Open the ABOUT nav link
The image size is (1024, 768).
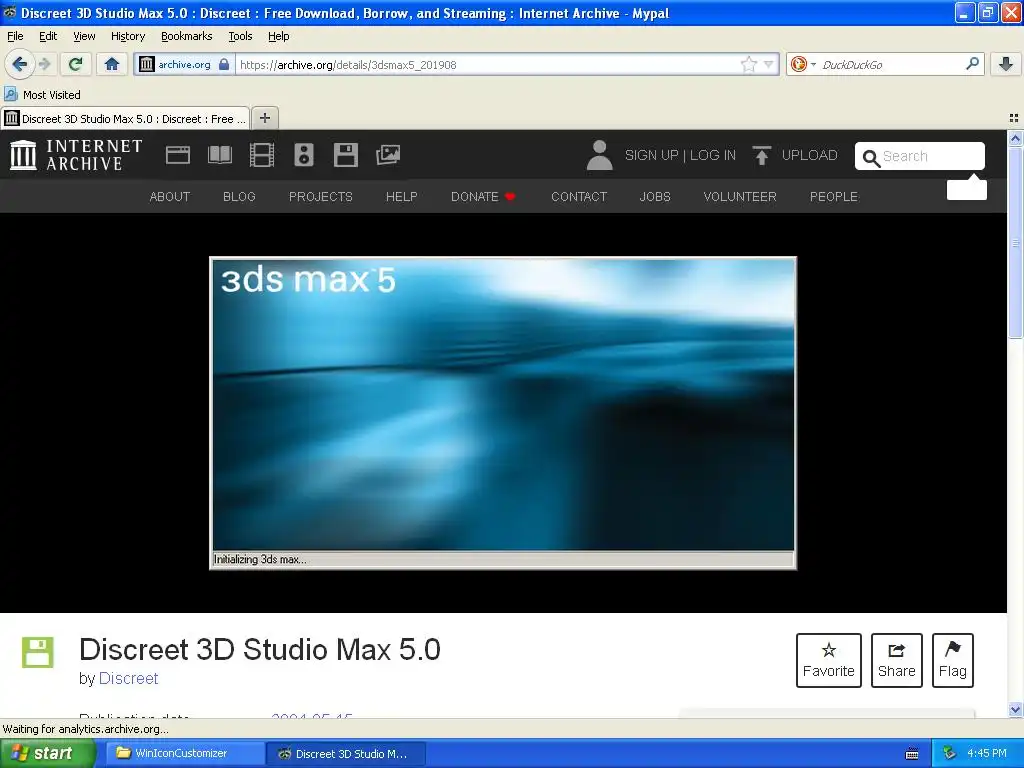pos(170,197)
